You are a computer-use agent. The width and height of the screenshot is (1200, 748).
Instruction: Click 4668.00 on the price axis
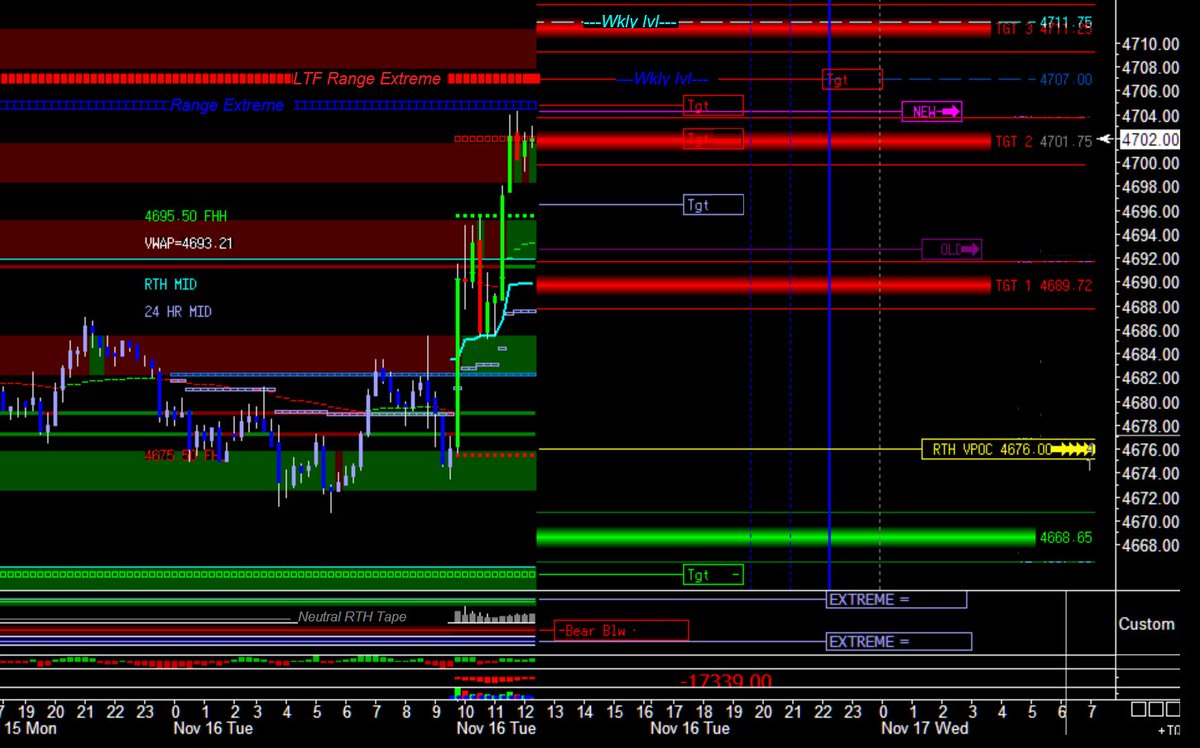click(1151, 546)
